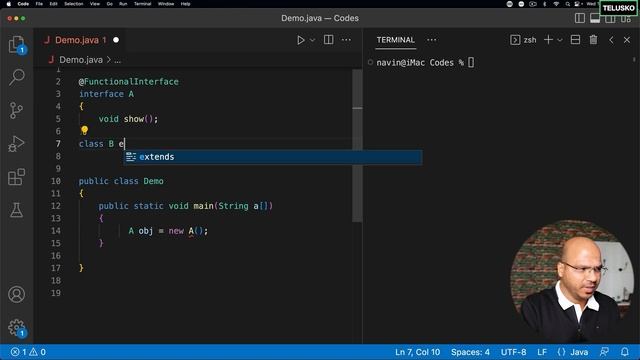Accept the 'extends' autocomplete suggestion
This screenshot has height=360, width=640.
(273, 157)
